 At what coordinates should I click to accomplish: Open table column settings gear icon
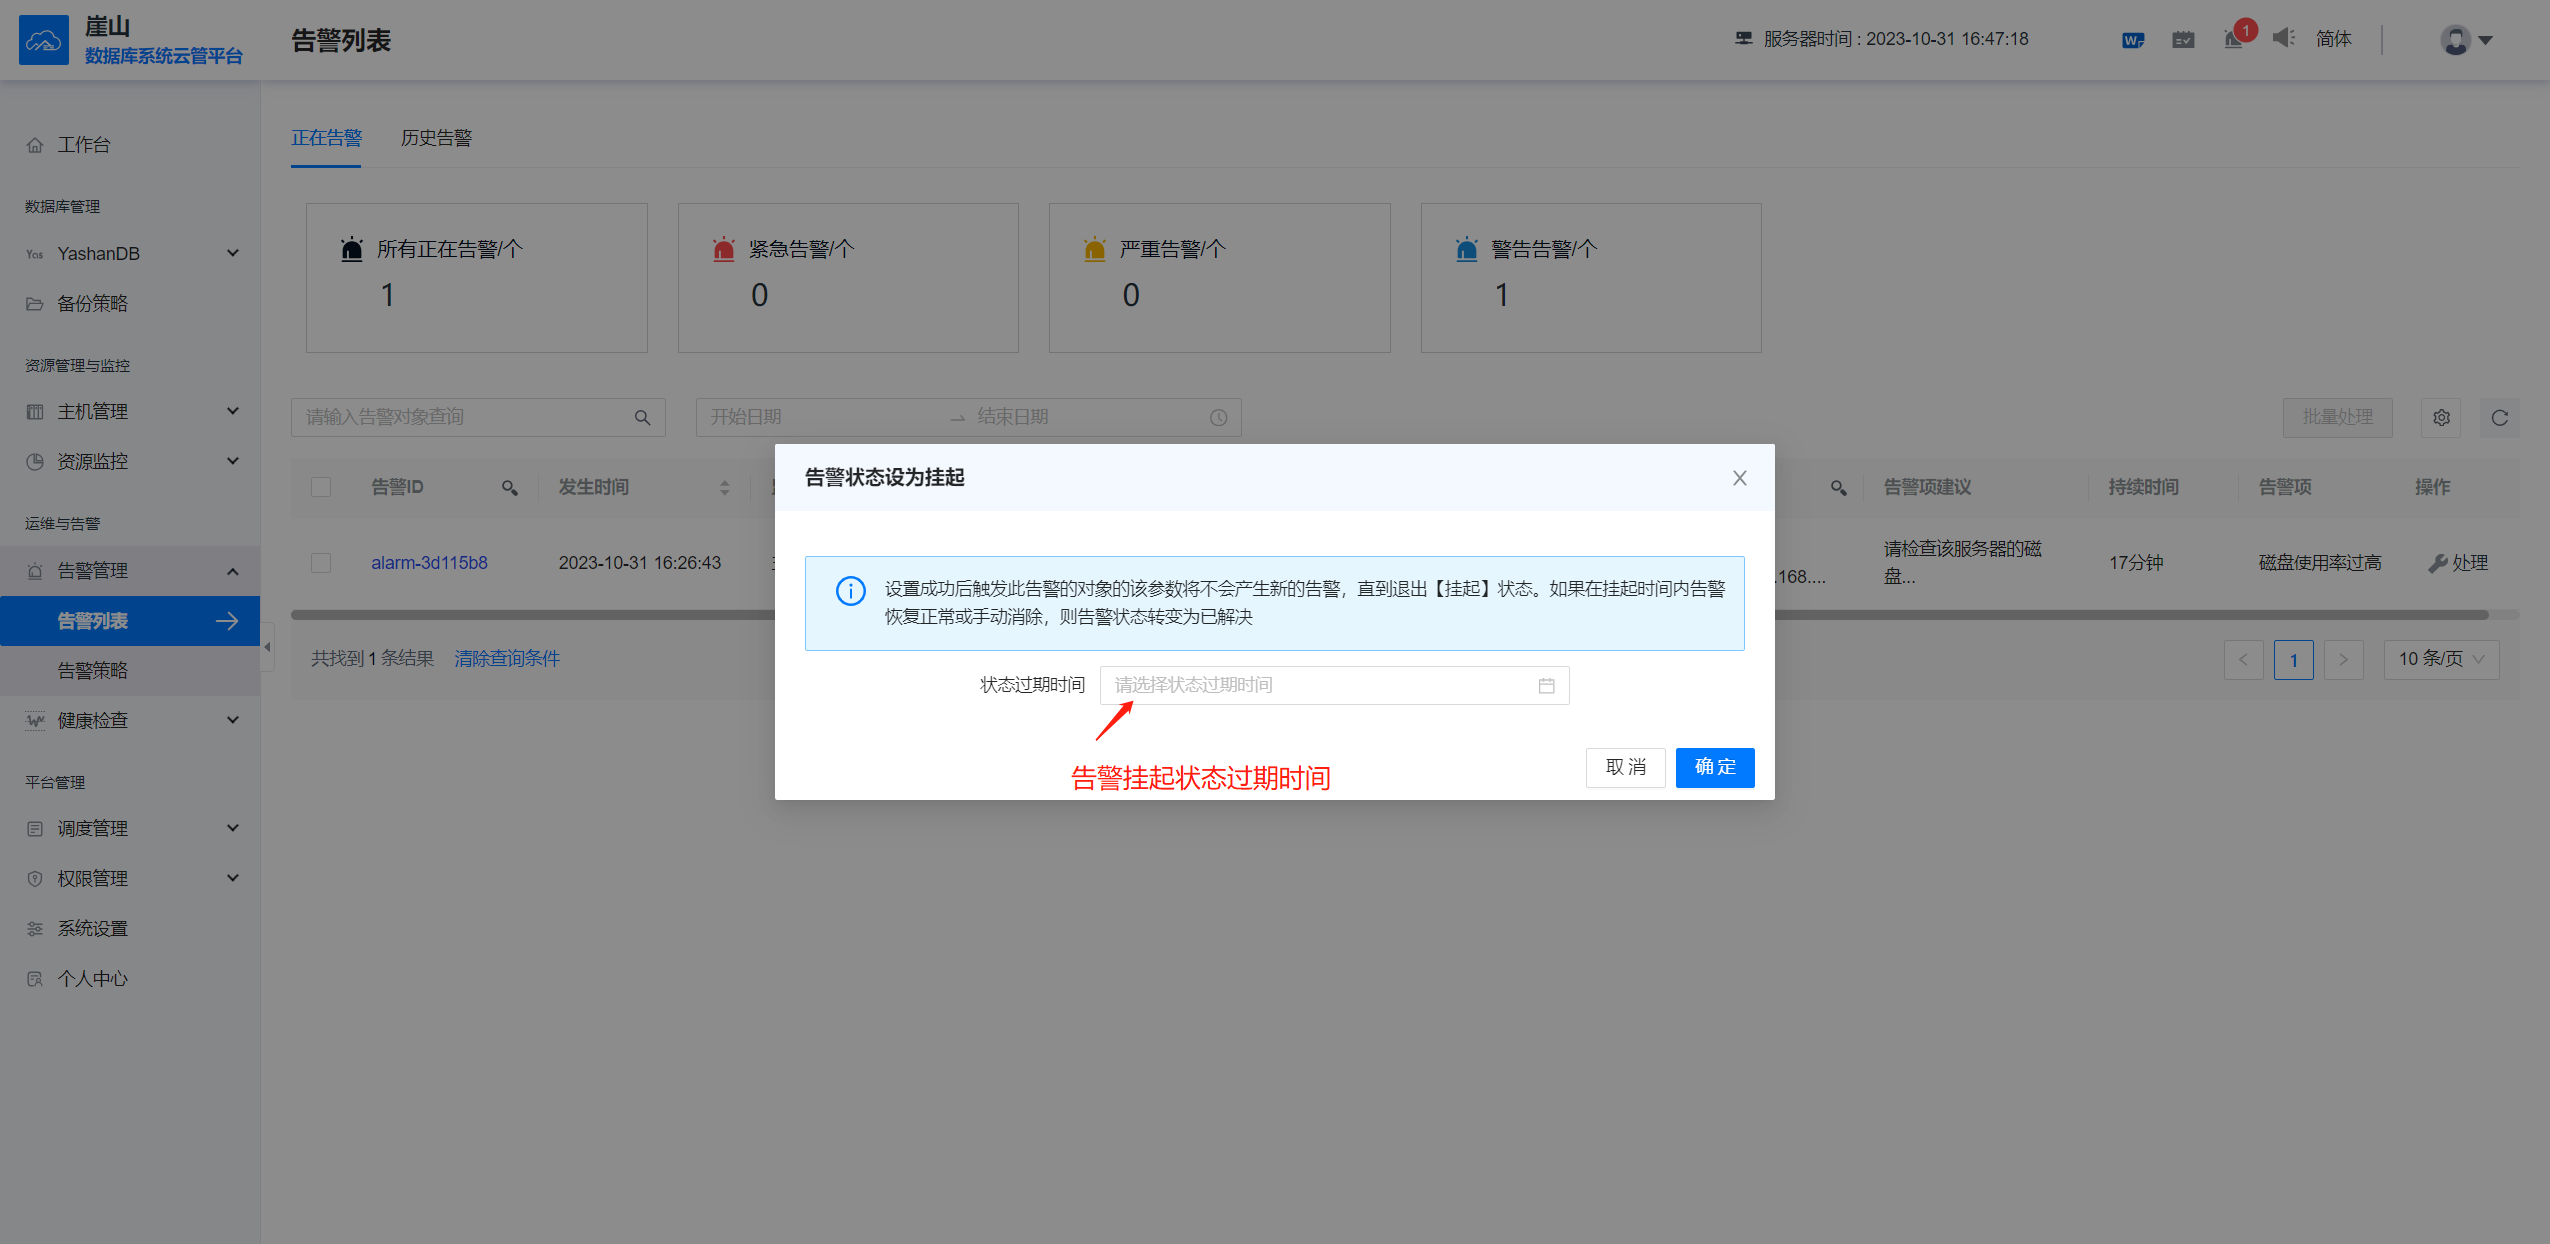(x=2440, y=417)
